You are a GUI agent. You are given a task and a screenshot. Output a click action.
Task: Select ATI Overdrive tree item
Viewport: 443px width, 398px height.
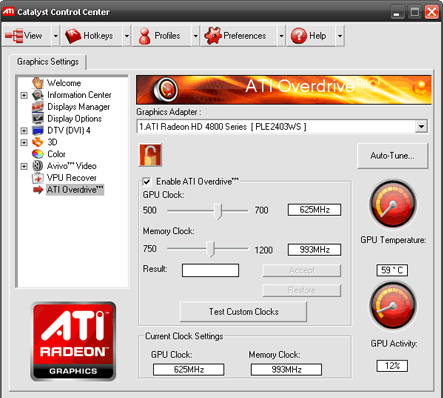pyautogui.click(x=75, y=190)
